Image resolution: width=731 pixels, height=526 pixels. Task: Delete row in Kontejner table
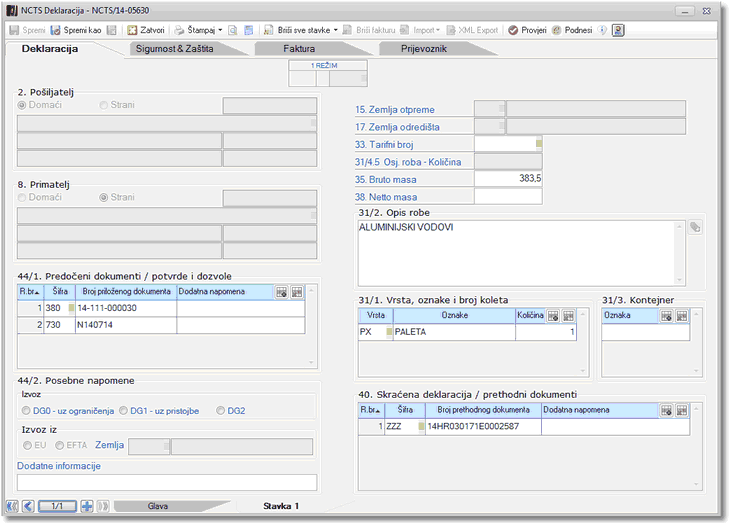point(682,316)
